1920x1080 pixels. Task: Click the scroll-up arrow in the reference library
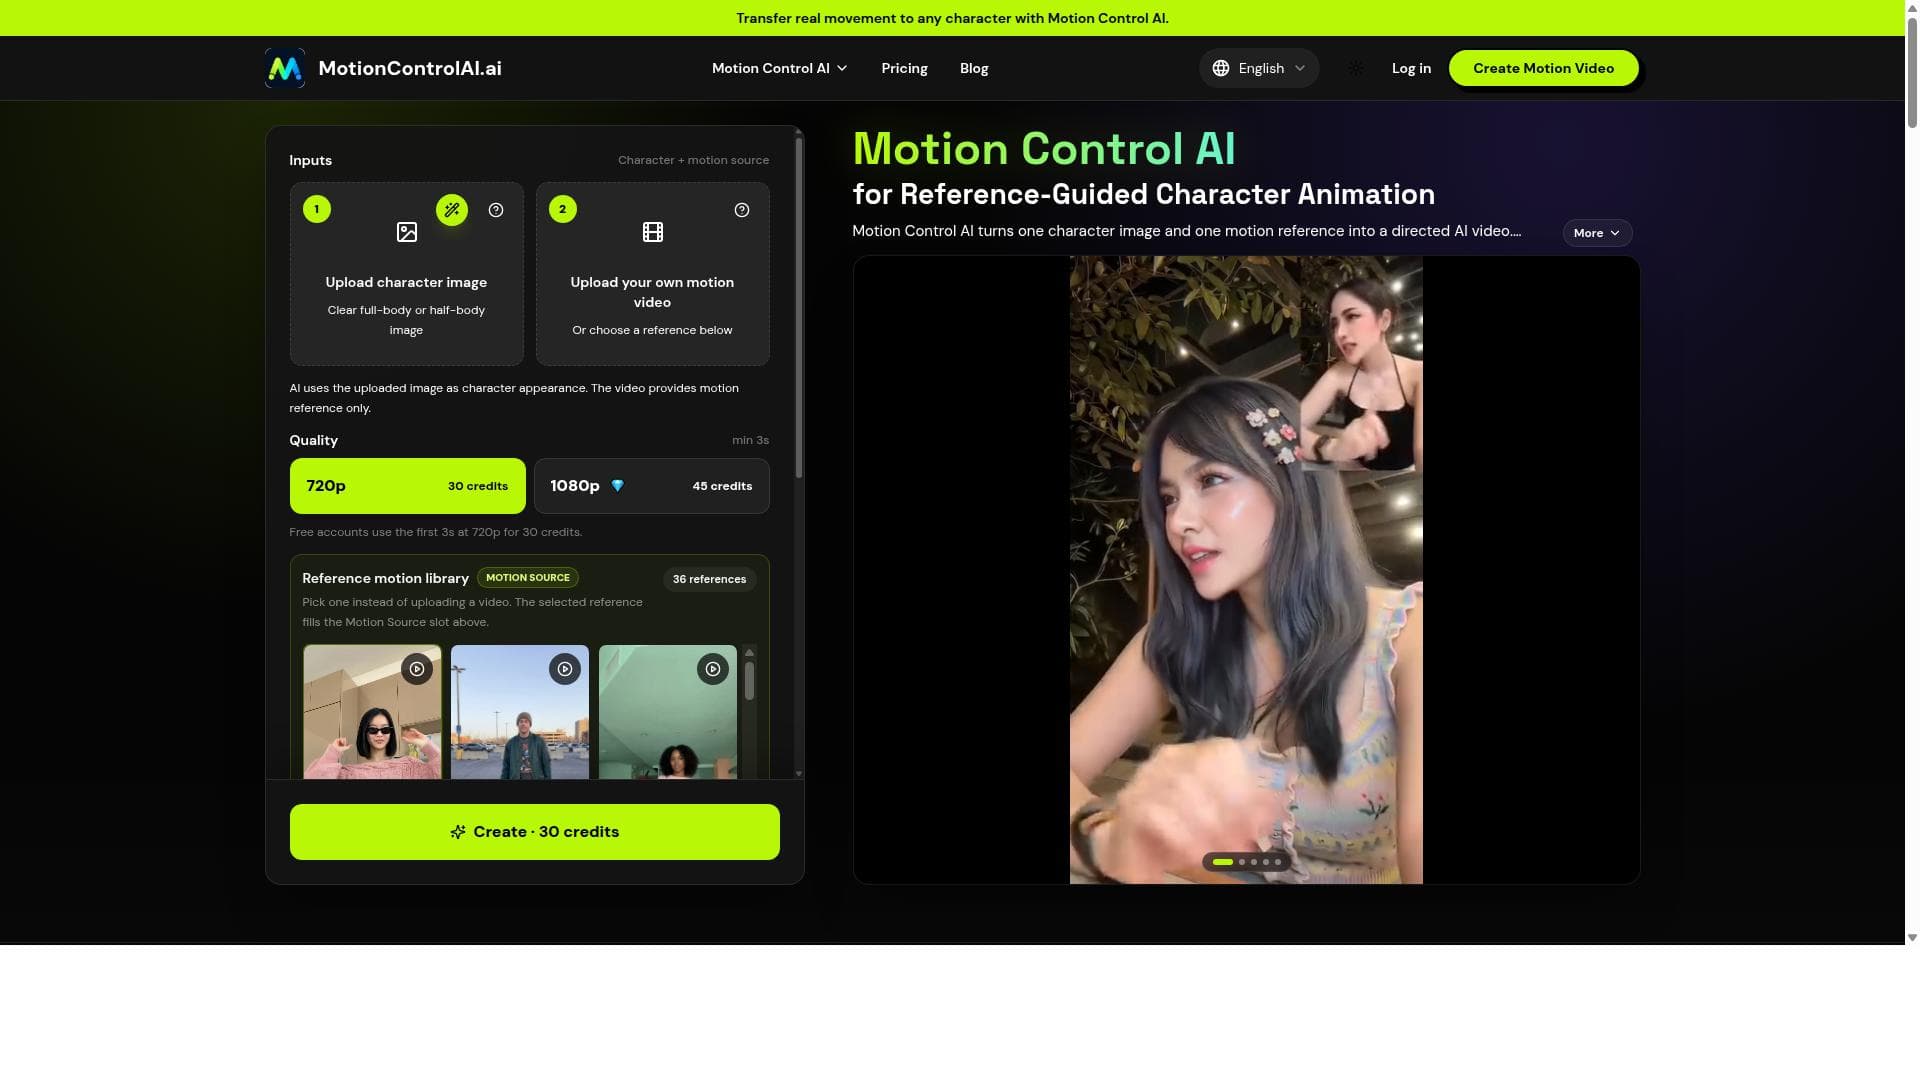pyautogui.click(x=749, y=653)
